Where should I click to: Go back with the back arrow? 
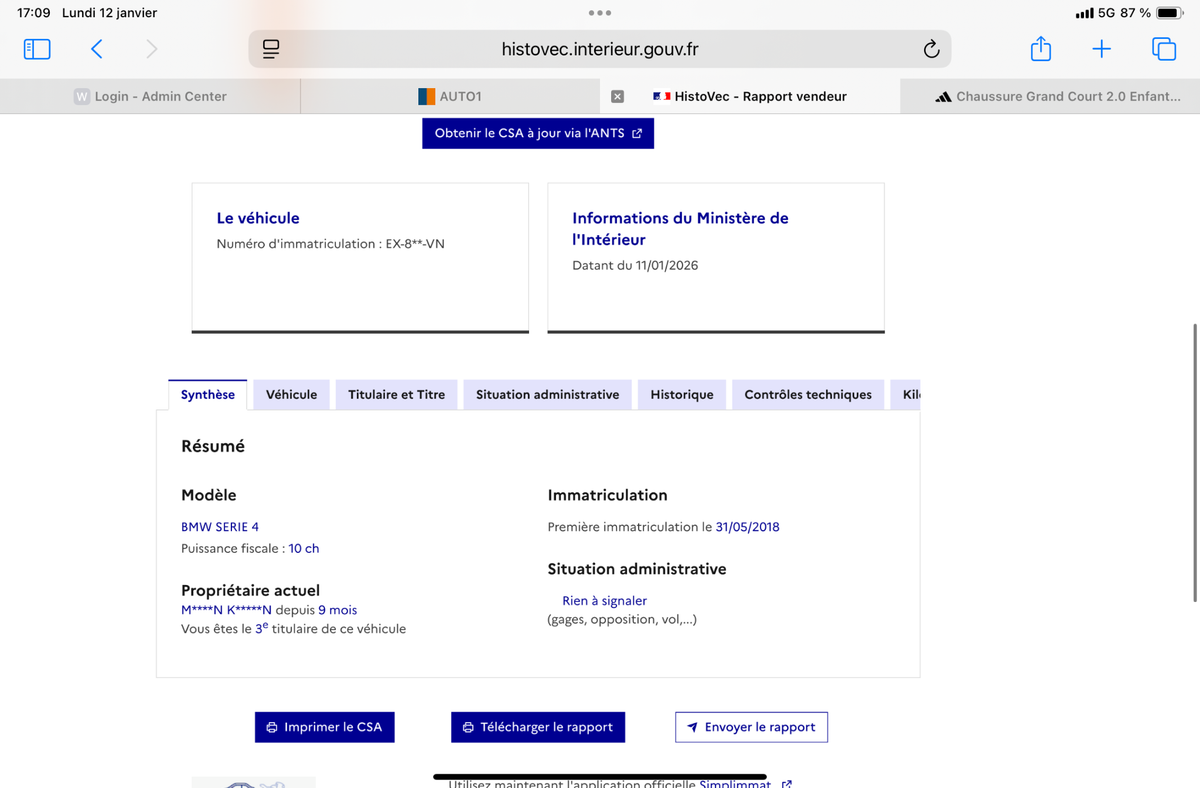pos(97,49)
